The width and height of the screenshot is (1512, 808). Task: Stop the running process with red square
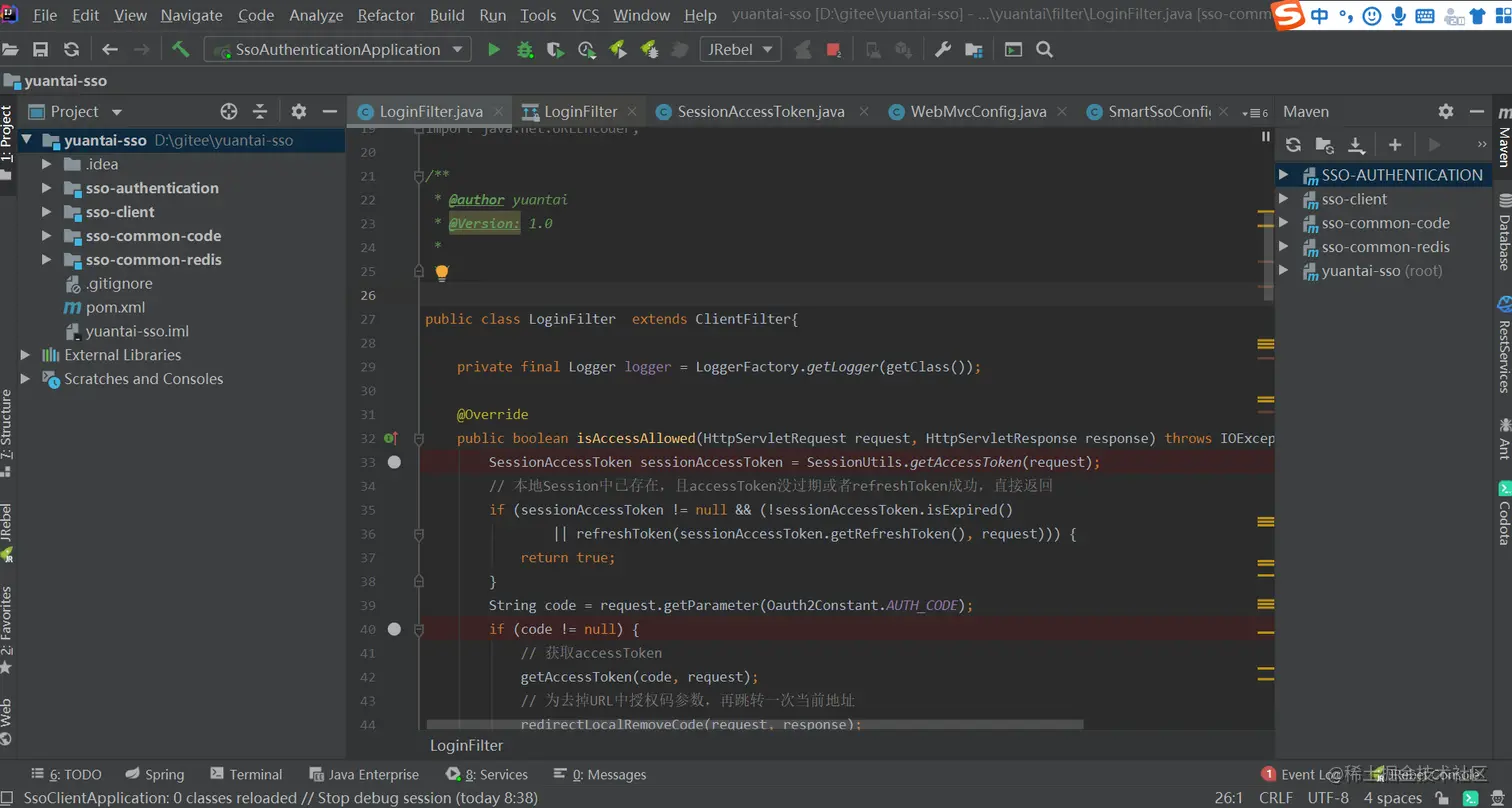pyautogui.click(x=833, y=49)
